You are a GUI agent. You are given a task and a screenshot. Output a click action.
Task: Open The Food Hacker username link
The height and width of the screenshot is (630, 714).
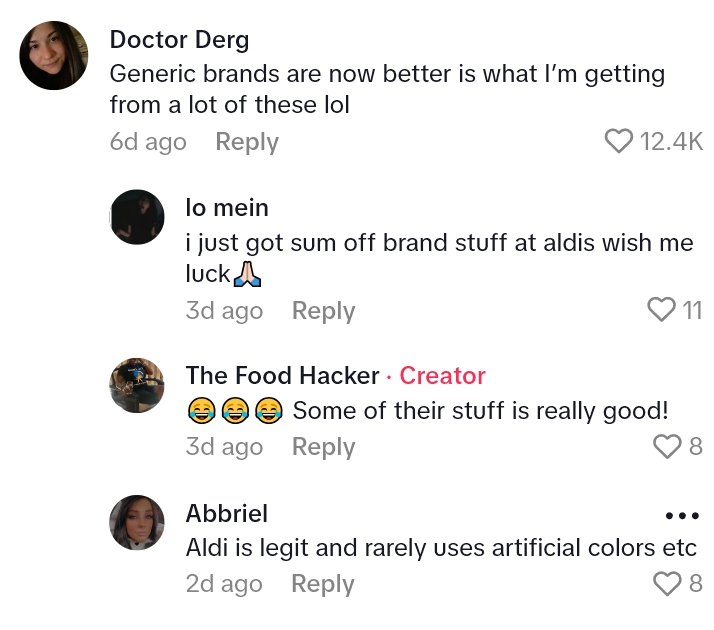282,376
